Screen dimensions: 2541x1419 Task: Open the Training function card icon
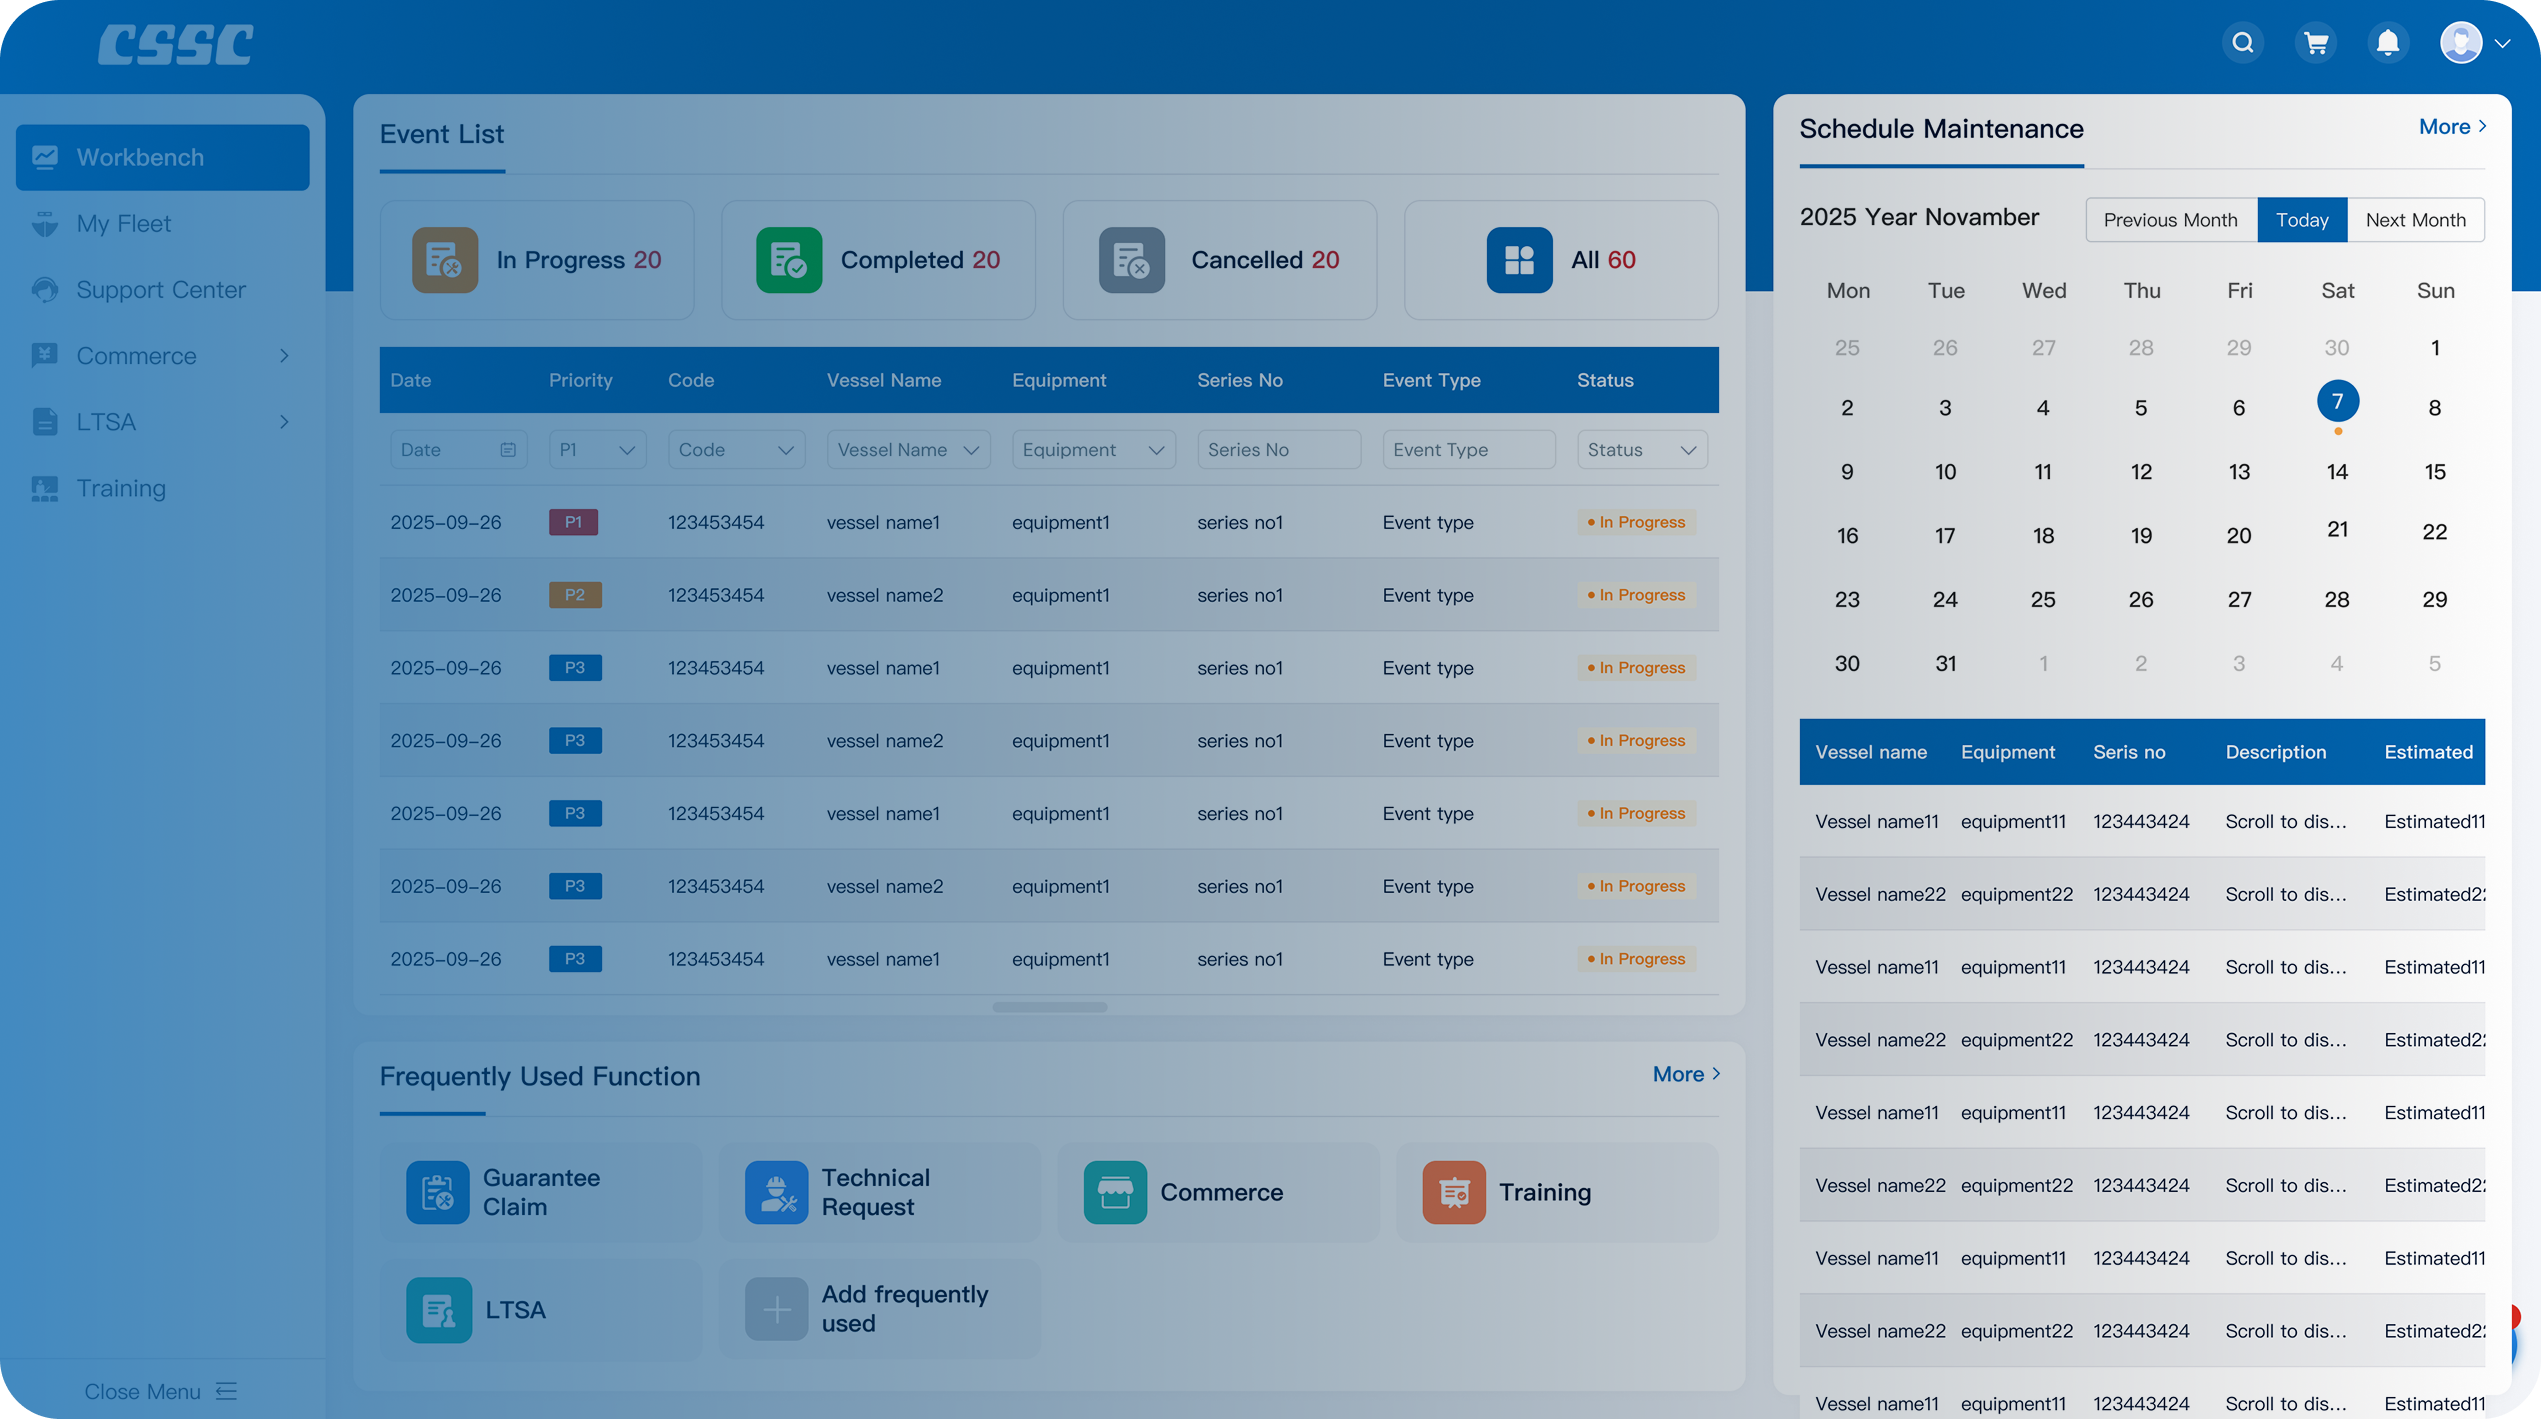point(1454,1192)
